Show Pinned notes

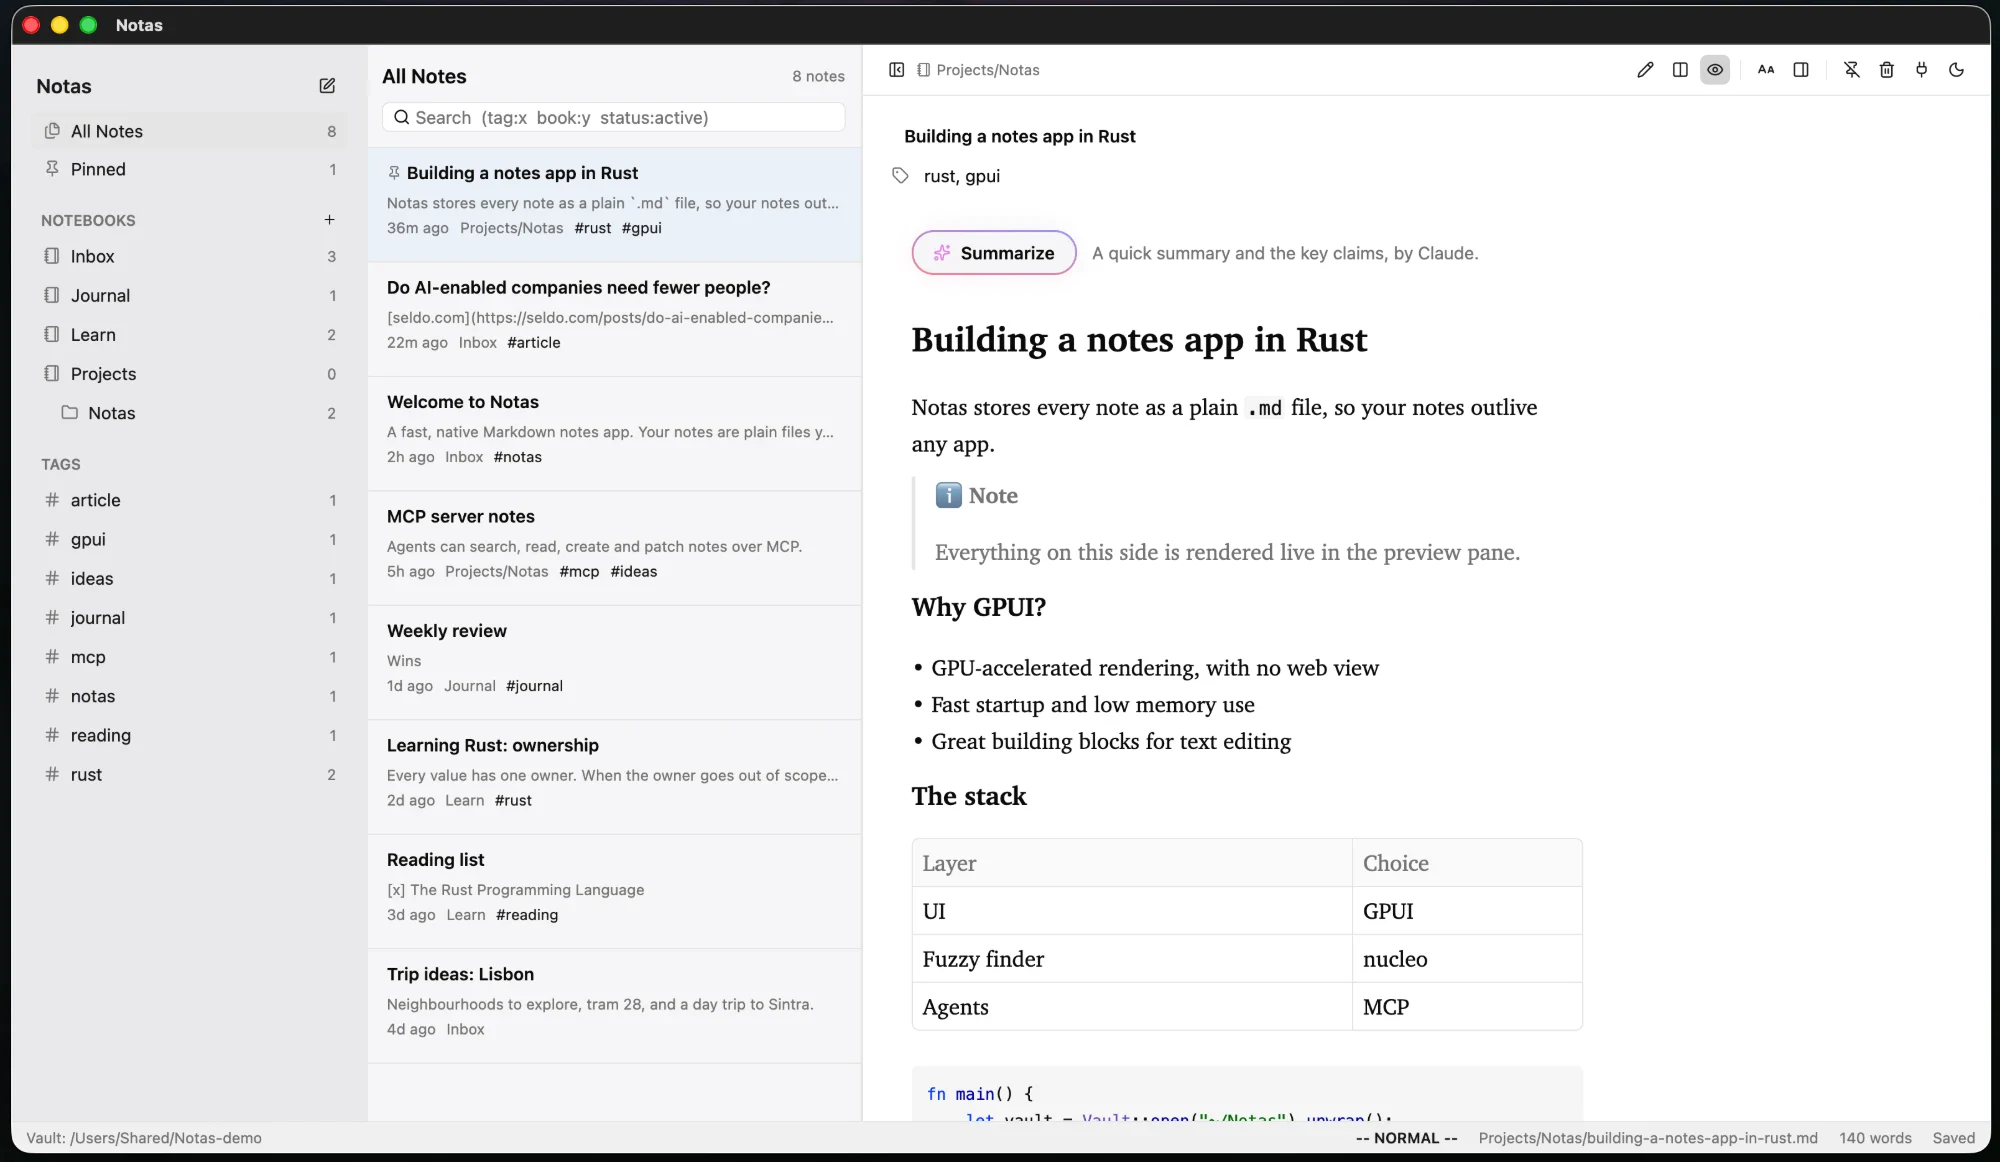(x=190, y=170)
